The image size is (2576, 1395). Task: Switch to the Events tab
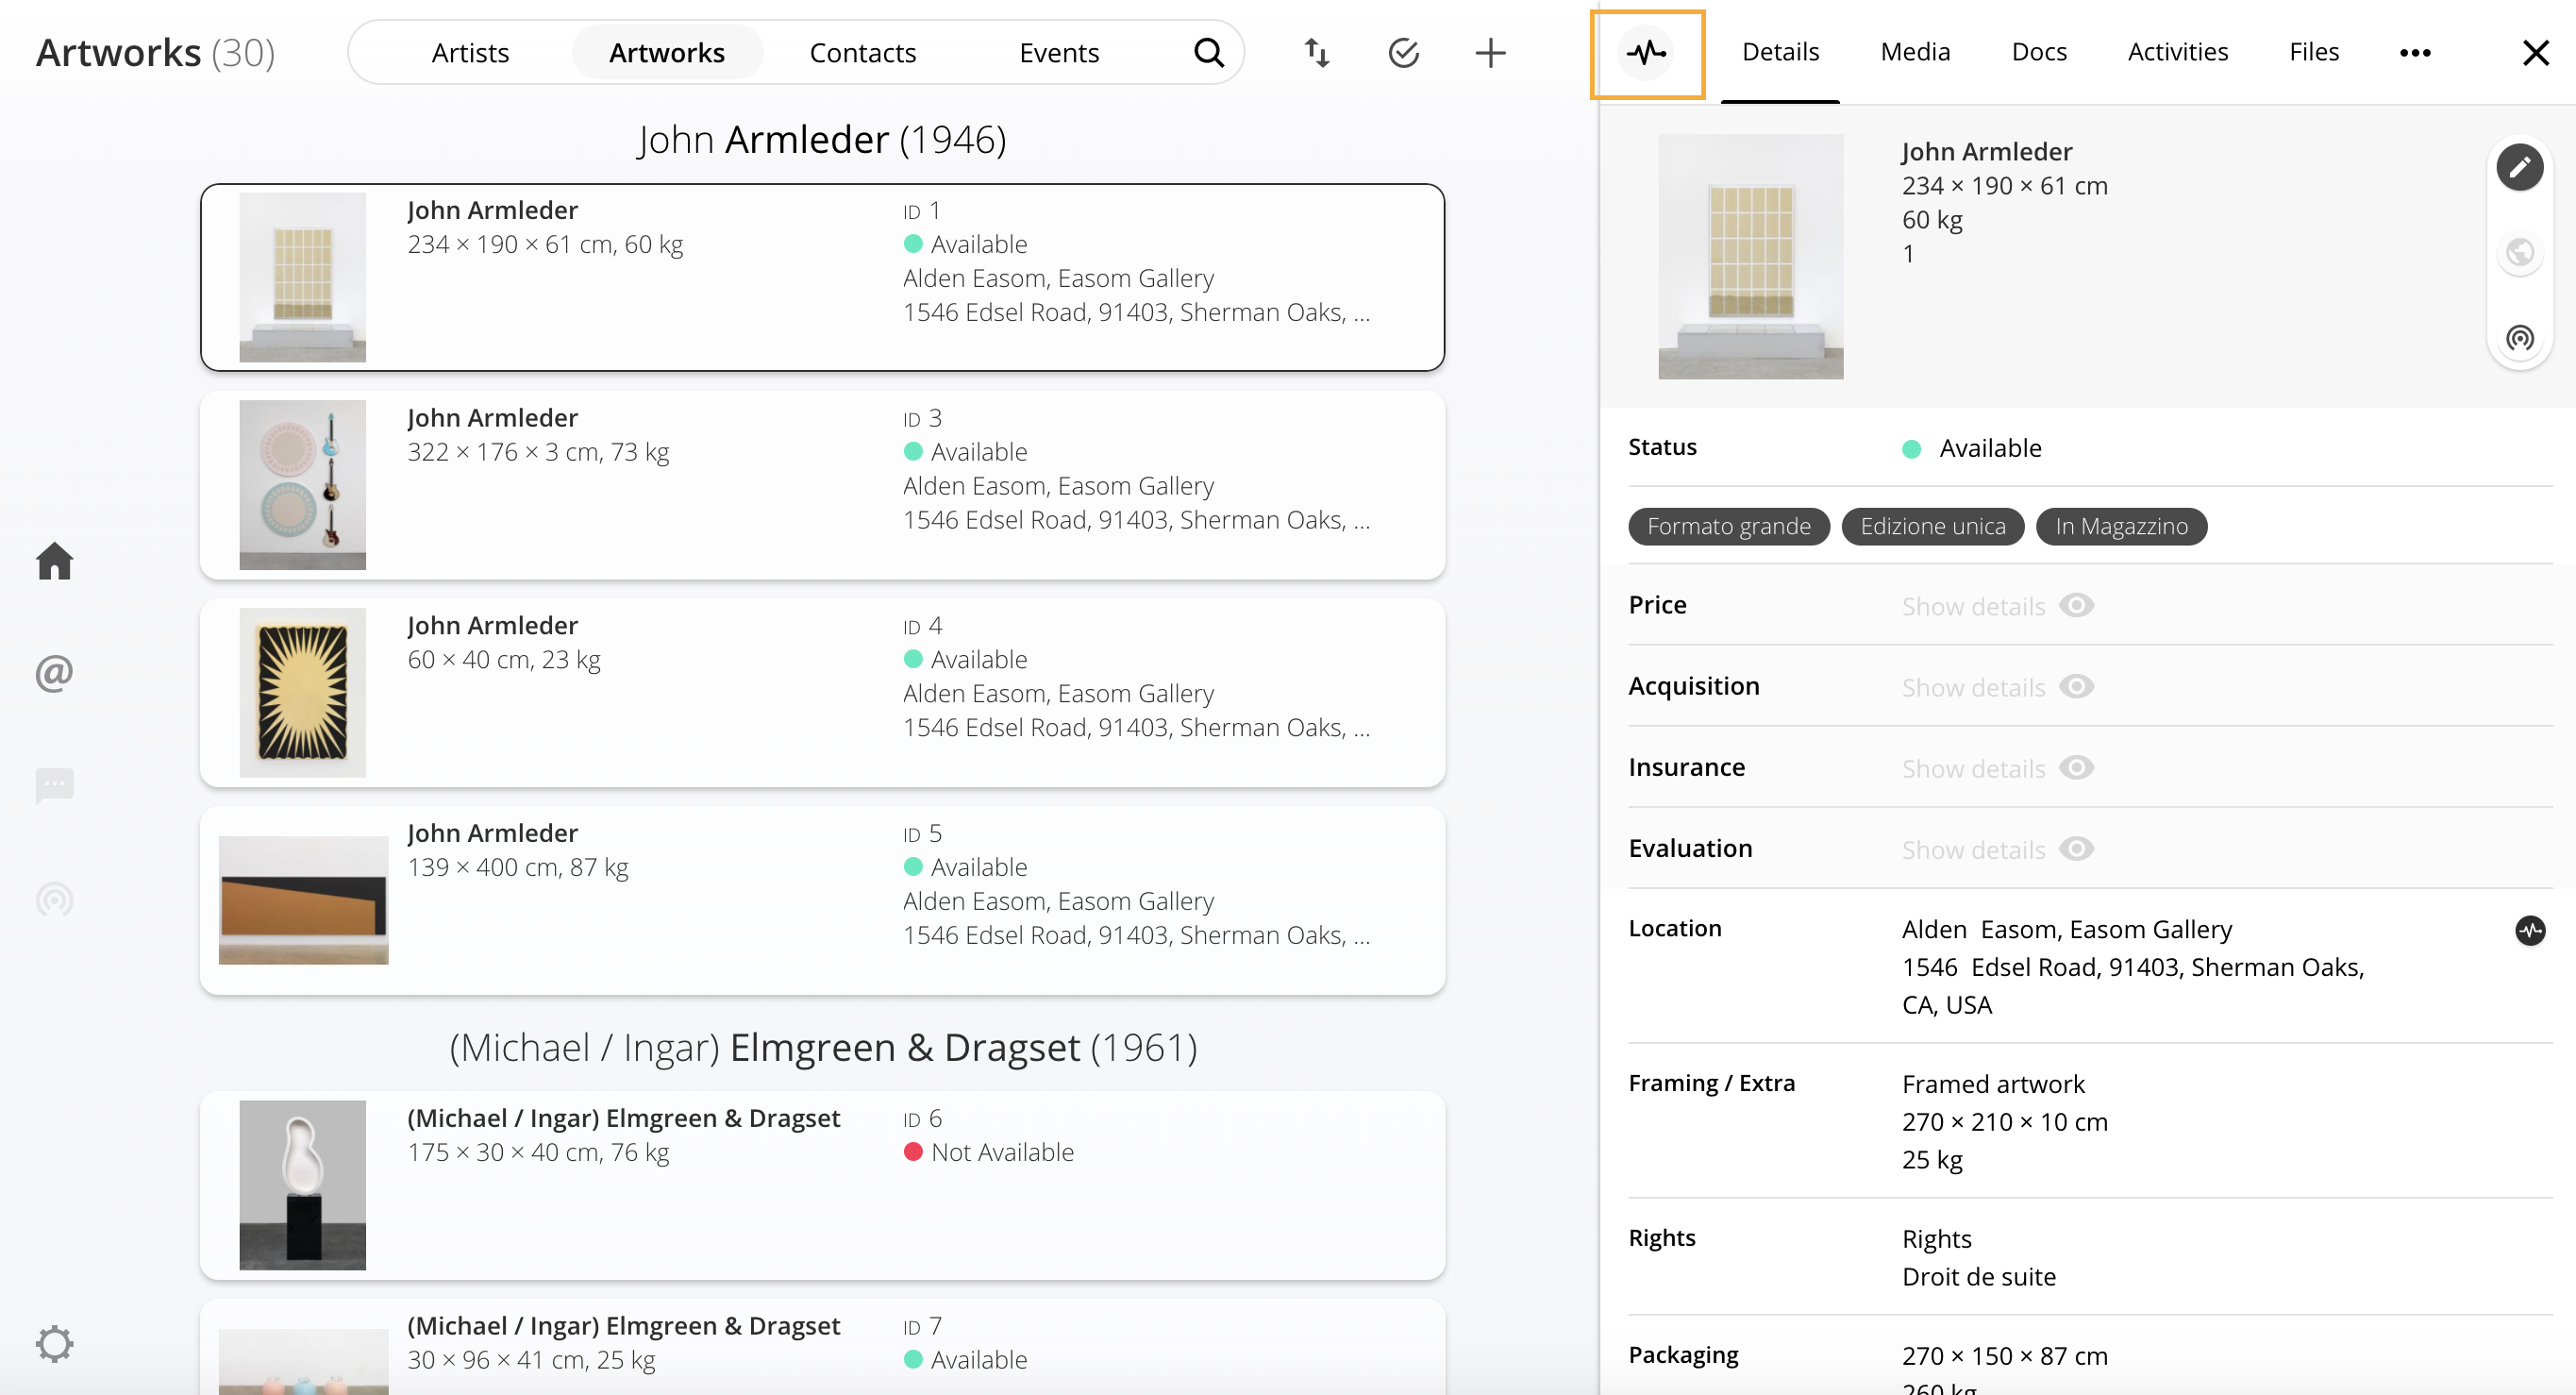[x=1058, y=52]
